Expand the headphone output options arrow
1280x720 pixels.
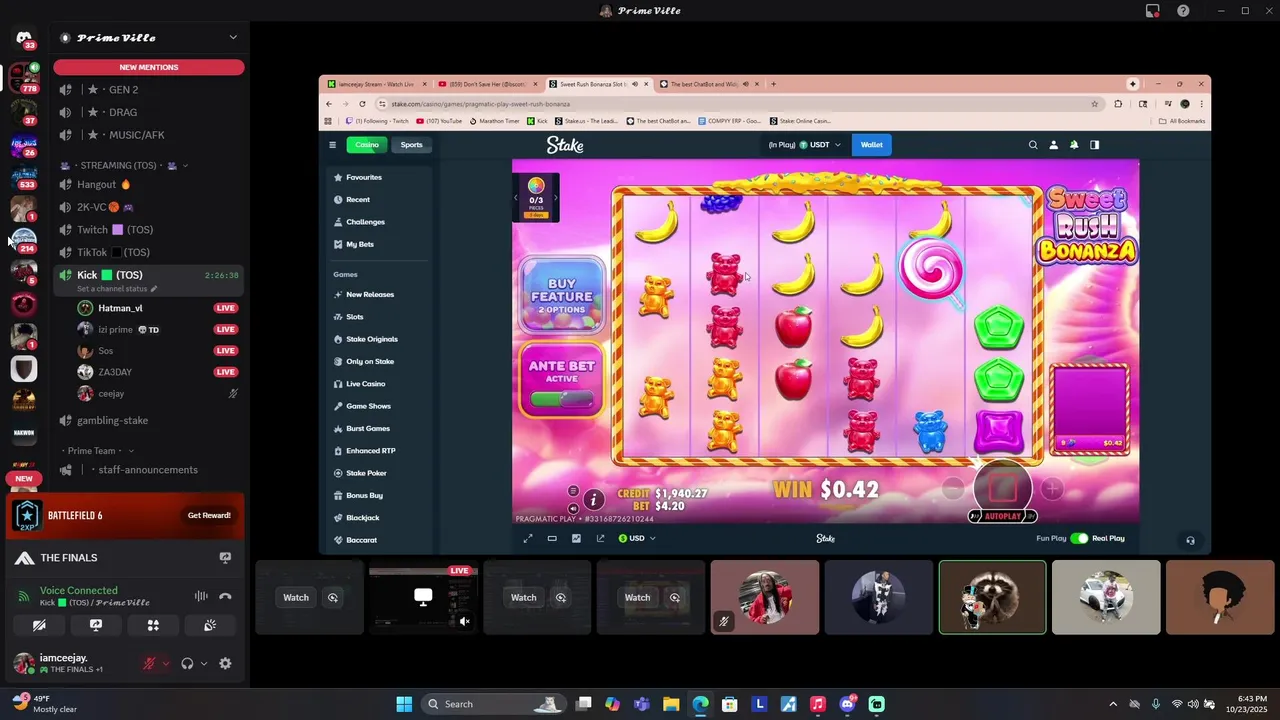point(204,663)
